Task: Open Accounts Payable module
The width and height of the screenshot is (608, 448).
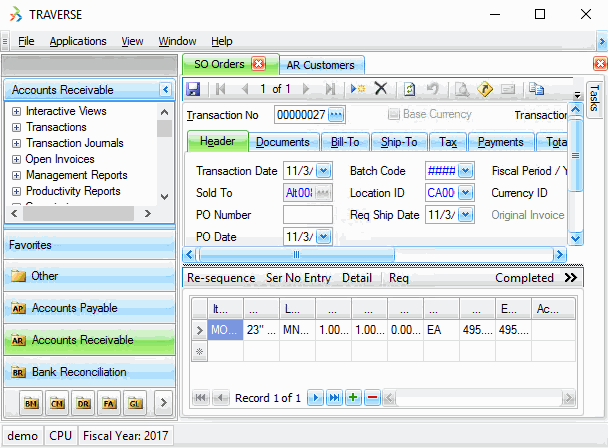Action: [x=90, y=308]
